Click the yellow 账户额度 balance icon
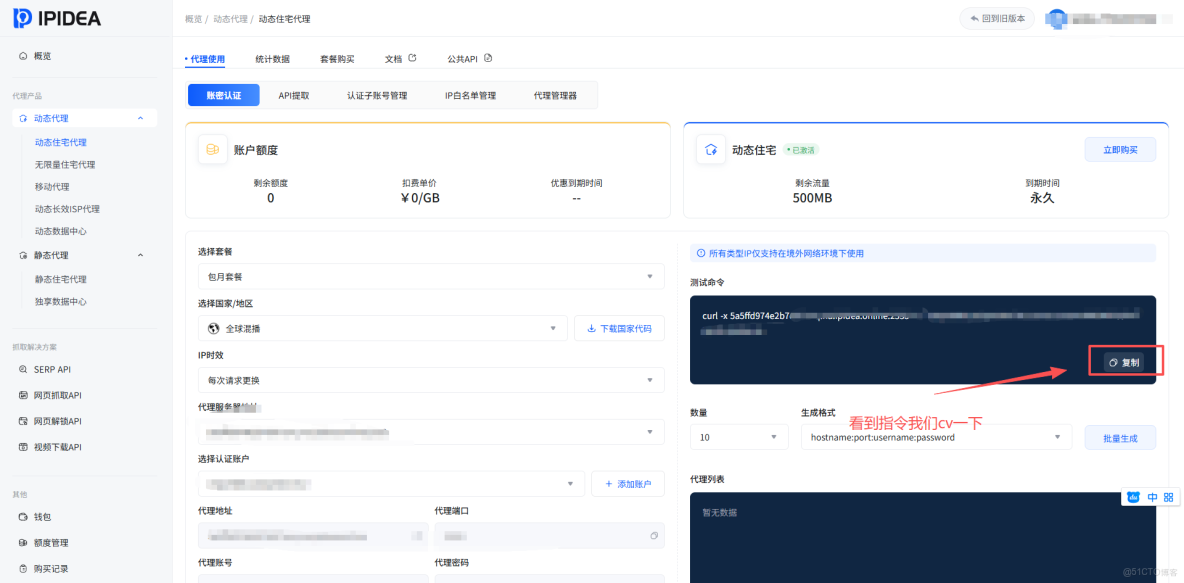Screen dimensions: 1184x583 (x=213, y=150)
